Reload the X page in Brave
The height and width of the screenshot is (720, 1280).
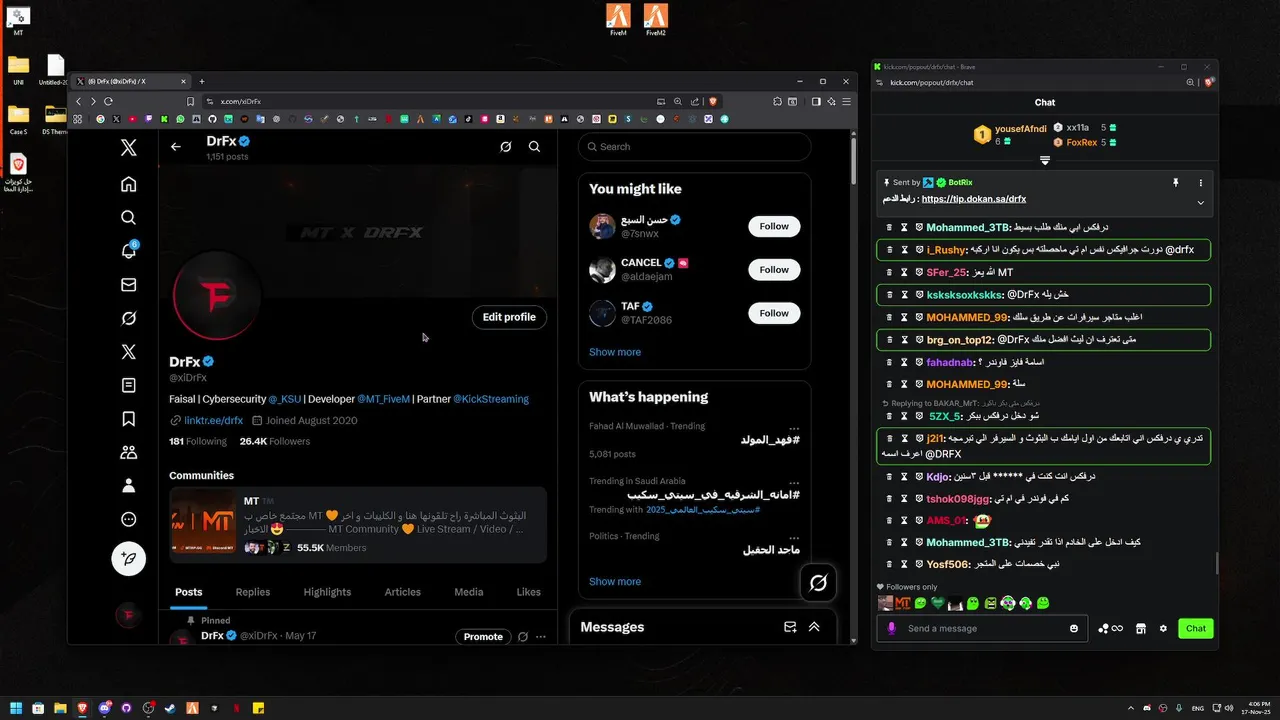click(107, 101)
